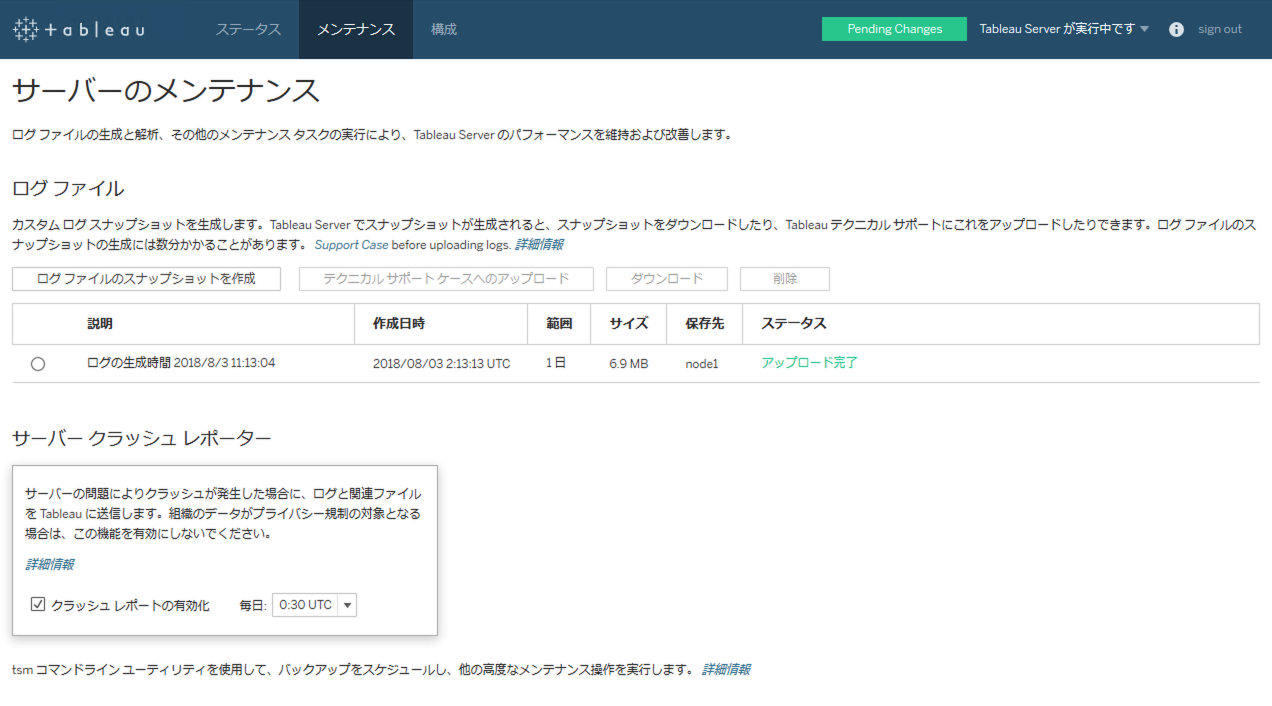Disable the クラッシュ レポートの有効化 checkbox

click(x=37, y=604)
